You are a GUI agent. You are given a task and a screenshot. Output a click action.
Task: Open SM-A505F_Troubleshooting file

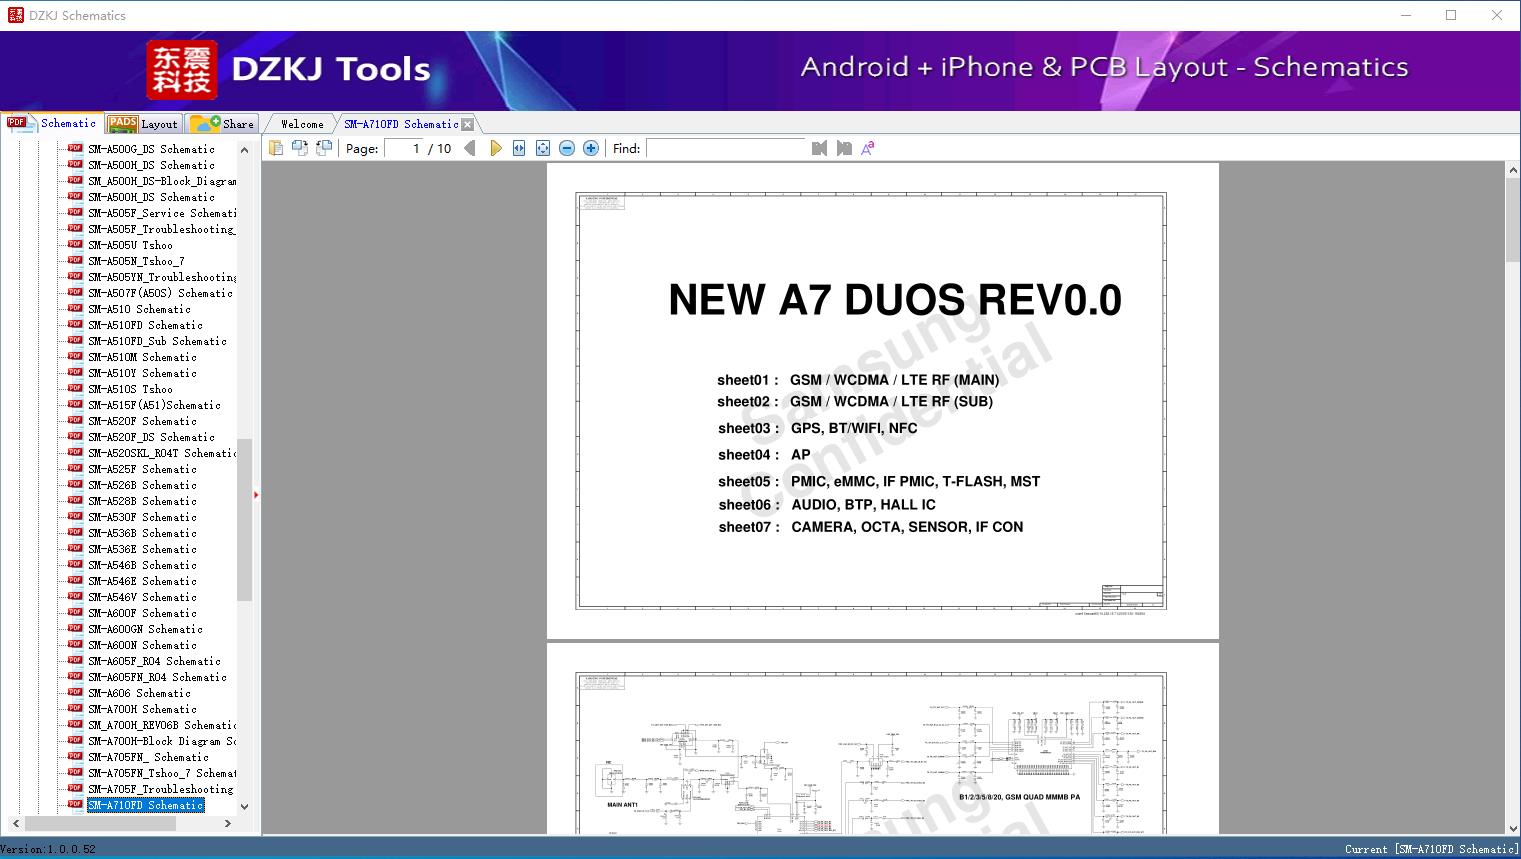click(161, 229)
